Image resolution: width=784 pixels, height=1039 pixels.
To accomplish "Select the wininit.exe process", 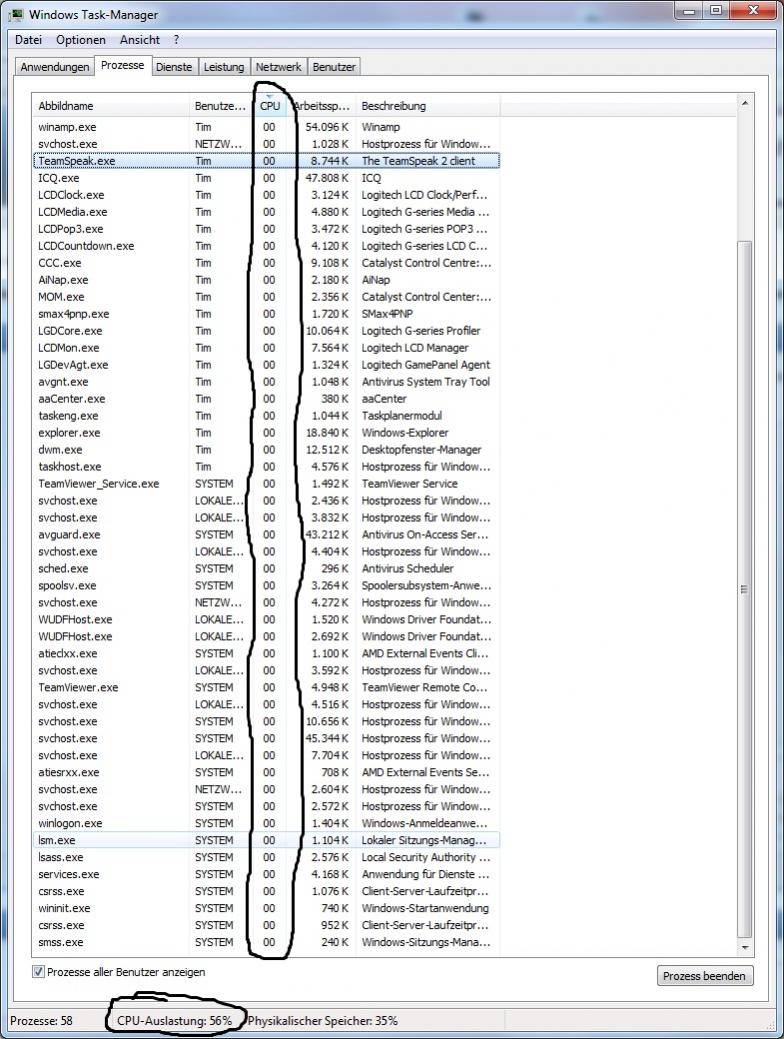I will [x=266, y=908].
